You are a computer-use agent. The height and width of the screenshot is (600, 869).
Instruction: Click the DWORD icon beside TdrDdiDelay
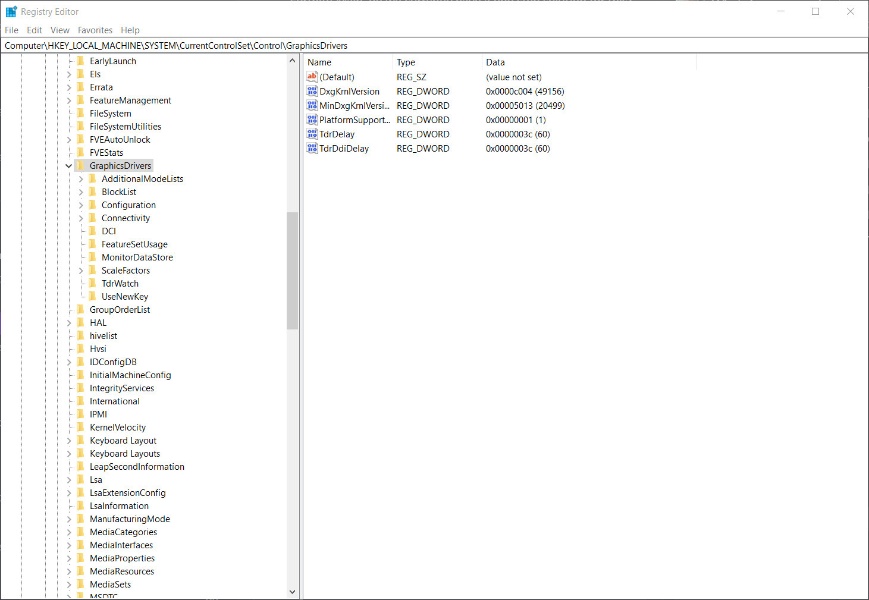(x=312, y=148)
